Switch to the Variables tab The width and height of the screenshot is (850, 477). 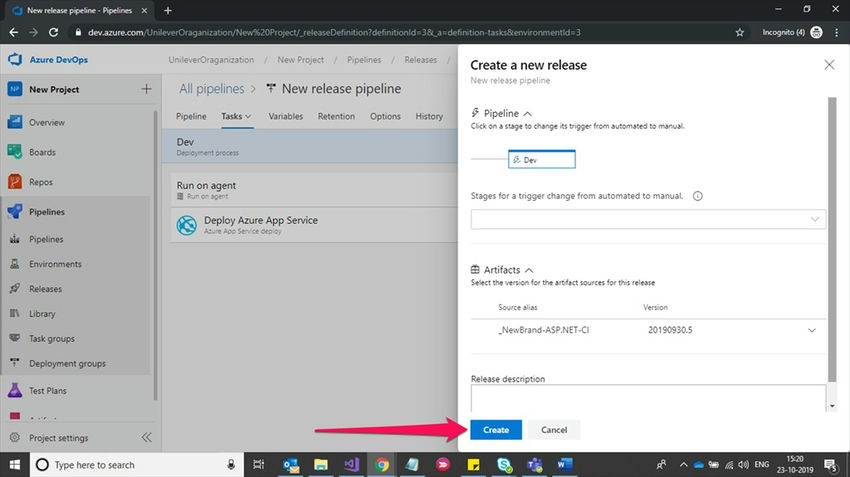point(286,116)
